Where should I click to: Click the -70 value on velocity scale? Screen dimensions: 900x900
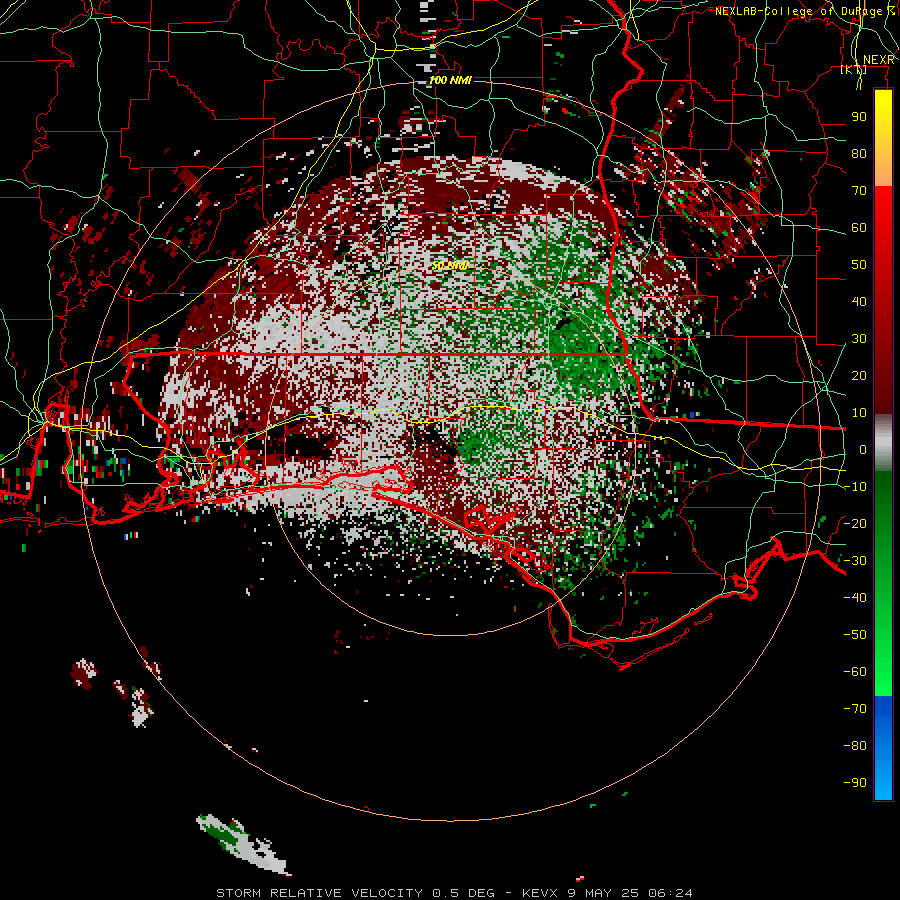tap(855, 709)
